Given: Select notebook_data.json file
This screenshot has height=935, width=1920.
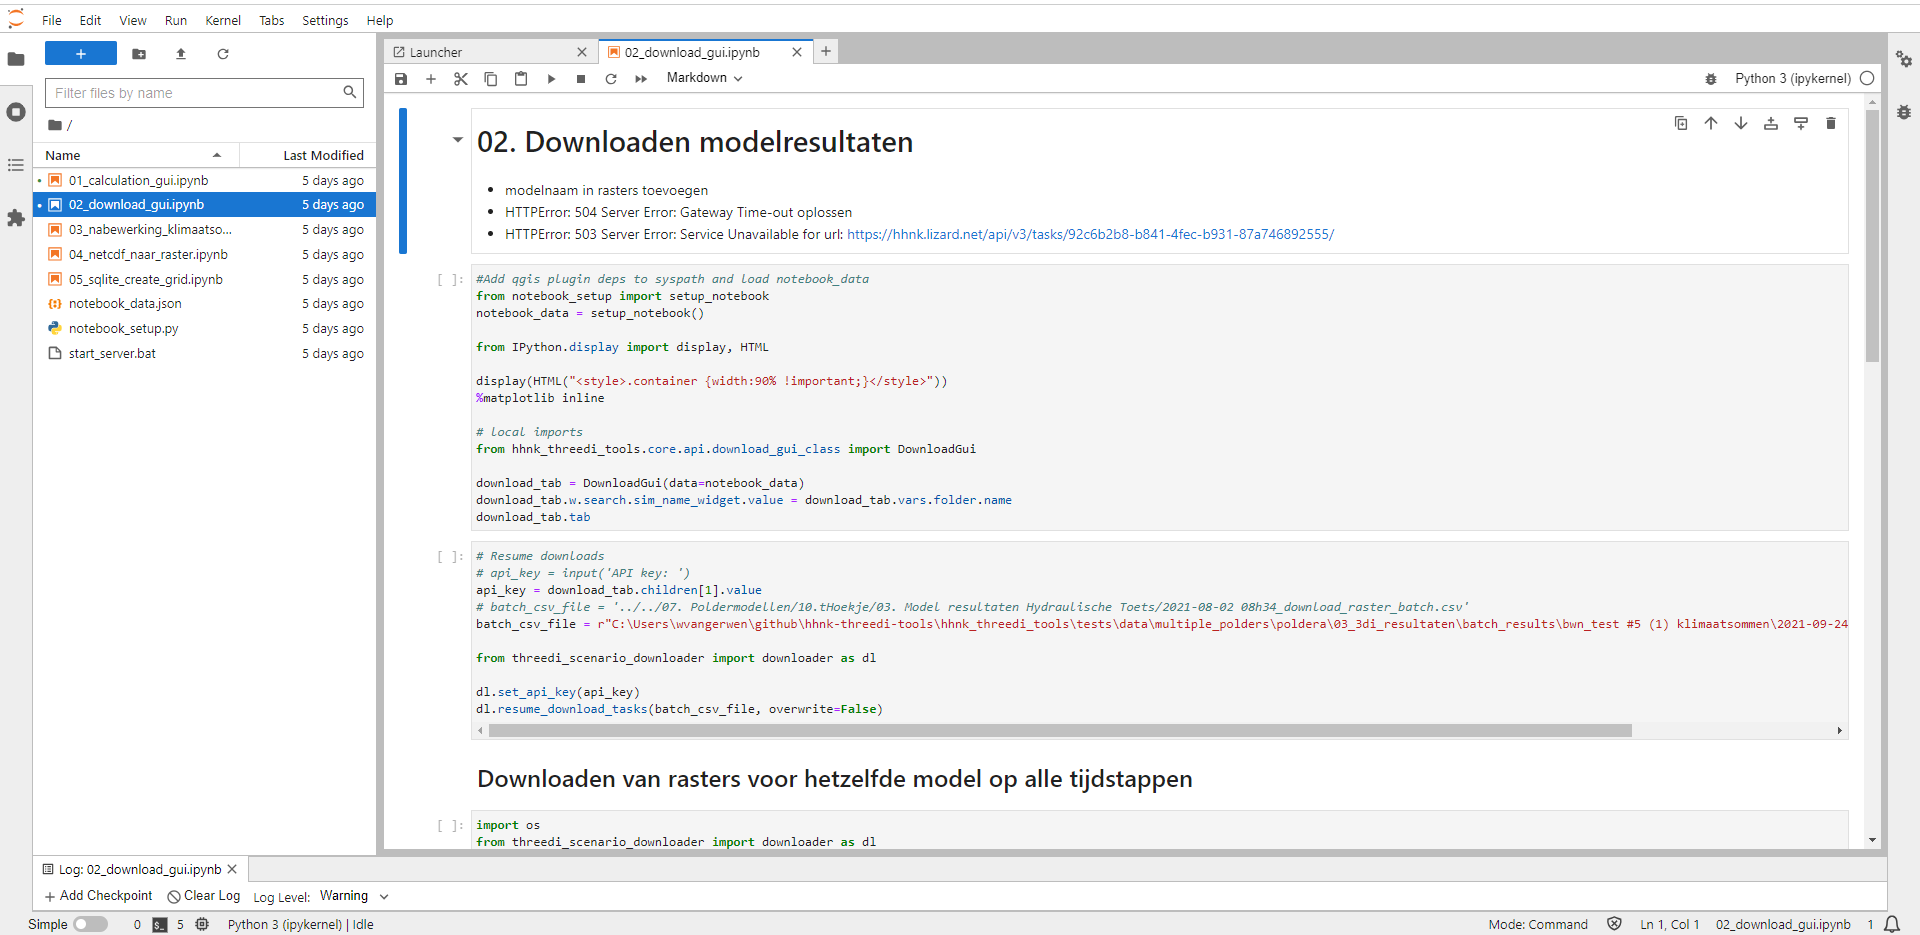Looking at the screenshot, I should 204,303.
